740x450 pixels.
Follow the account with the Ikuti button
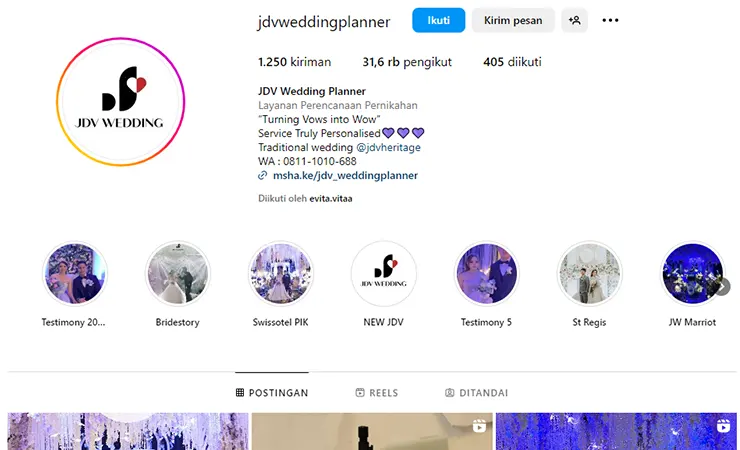[x=438, y=20]
